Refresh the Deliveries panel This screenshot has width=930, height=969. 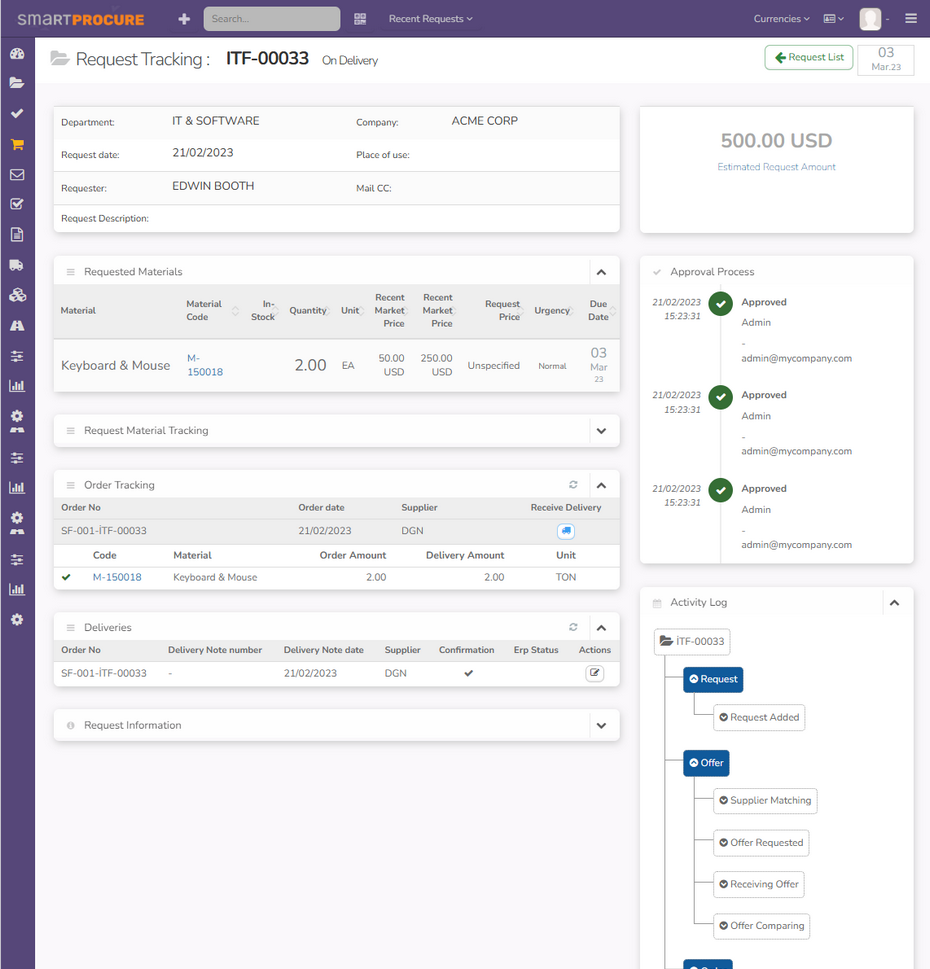tap(573, 627)
